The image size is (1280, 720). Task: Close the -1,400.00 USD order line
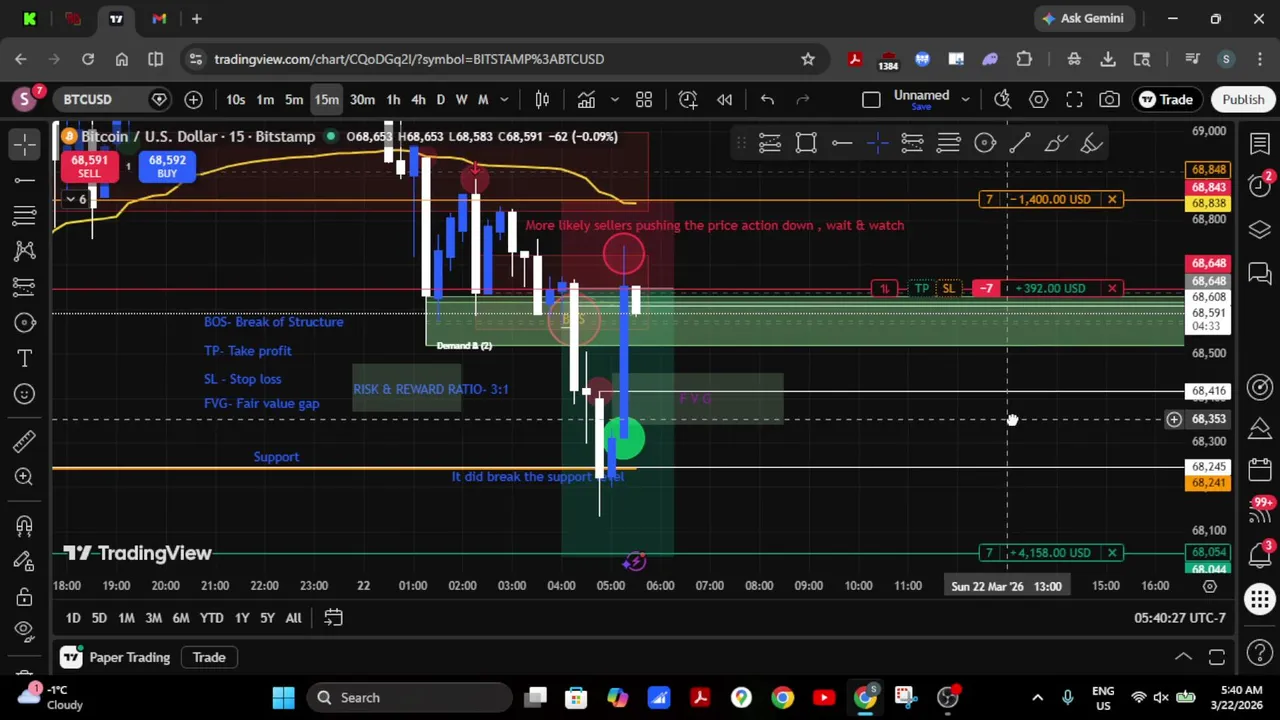(x=1111, y=199)
